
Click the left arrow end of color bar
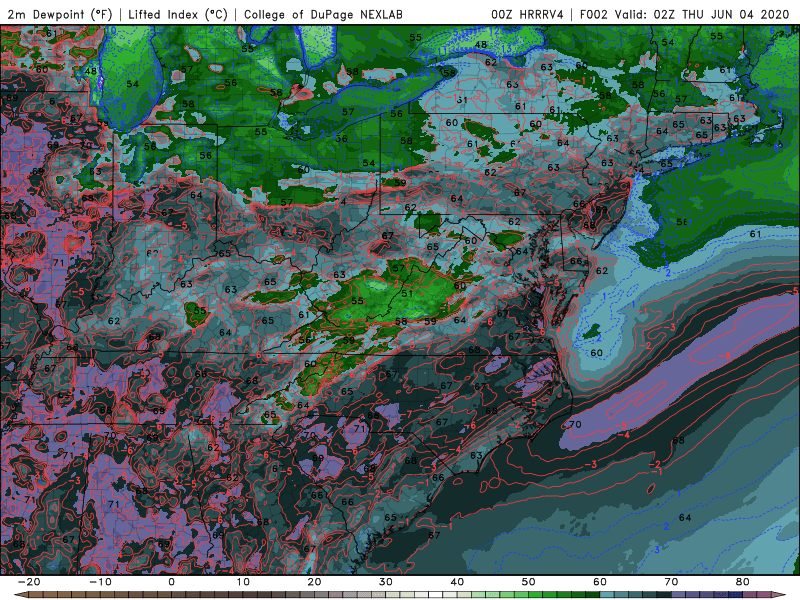pos(19,595)
